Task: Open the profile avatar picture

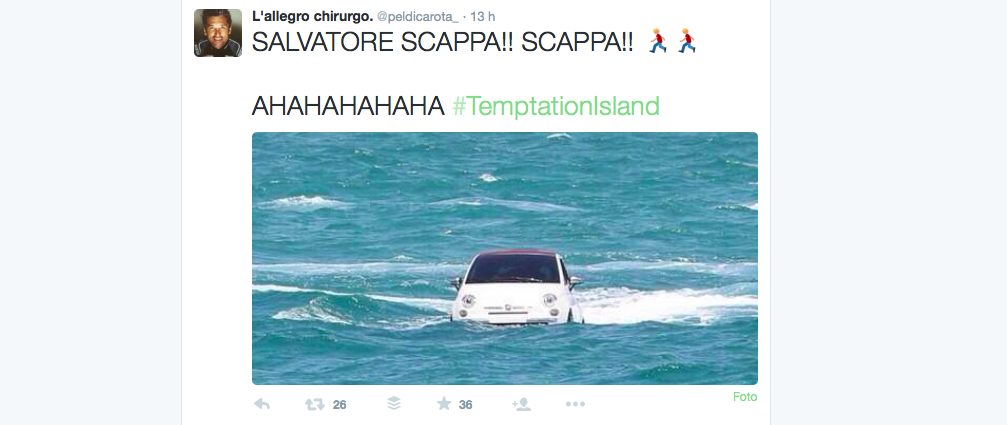Action: pyautogui.click(x=218, y=33)
